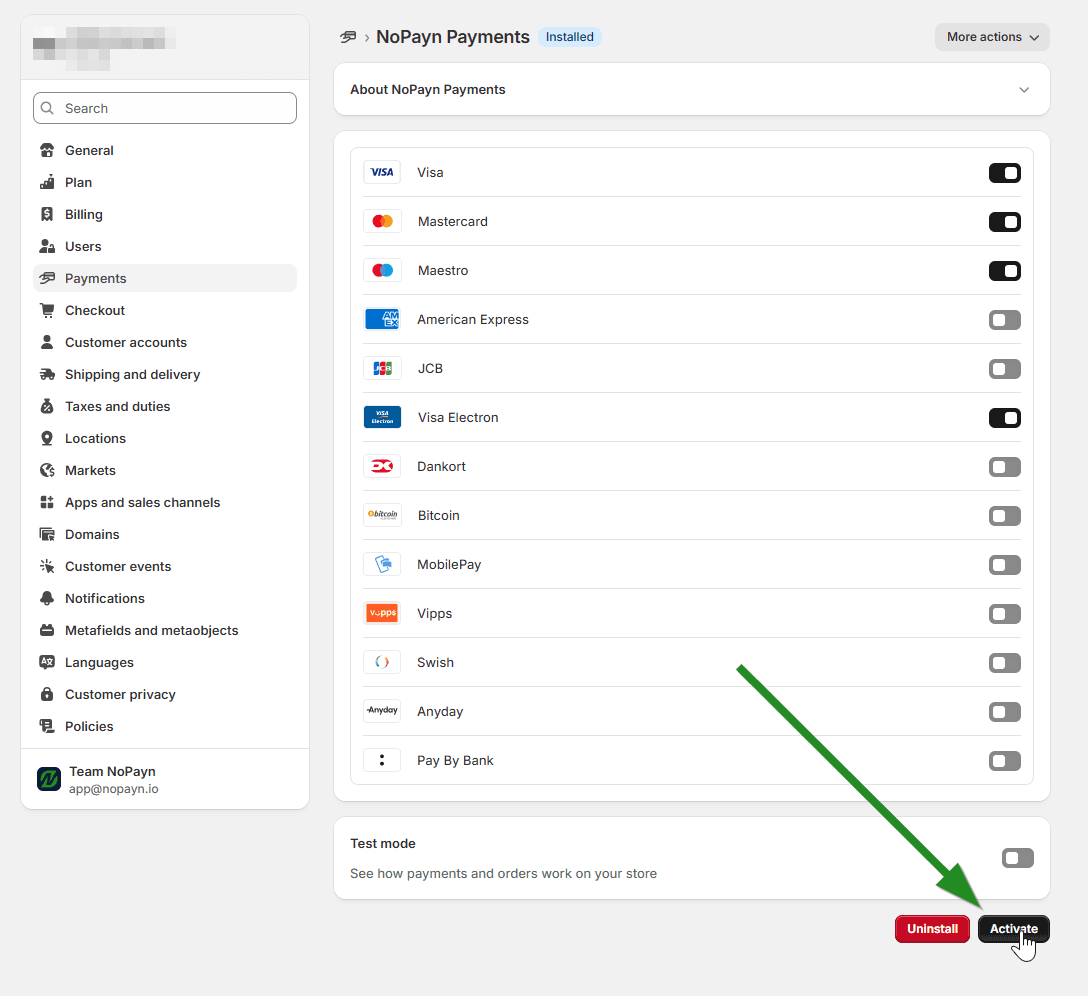Image resolution: width=1088 pixels, height=996 pixels.
Task: Enable the American Express toggle
Action: tap(1004, 319)
